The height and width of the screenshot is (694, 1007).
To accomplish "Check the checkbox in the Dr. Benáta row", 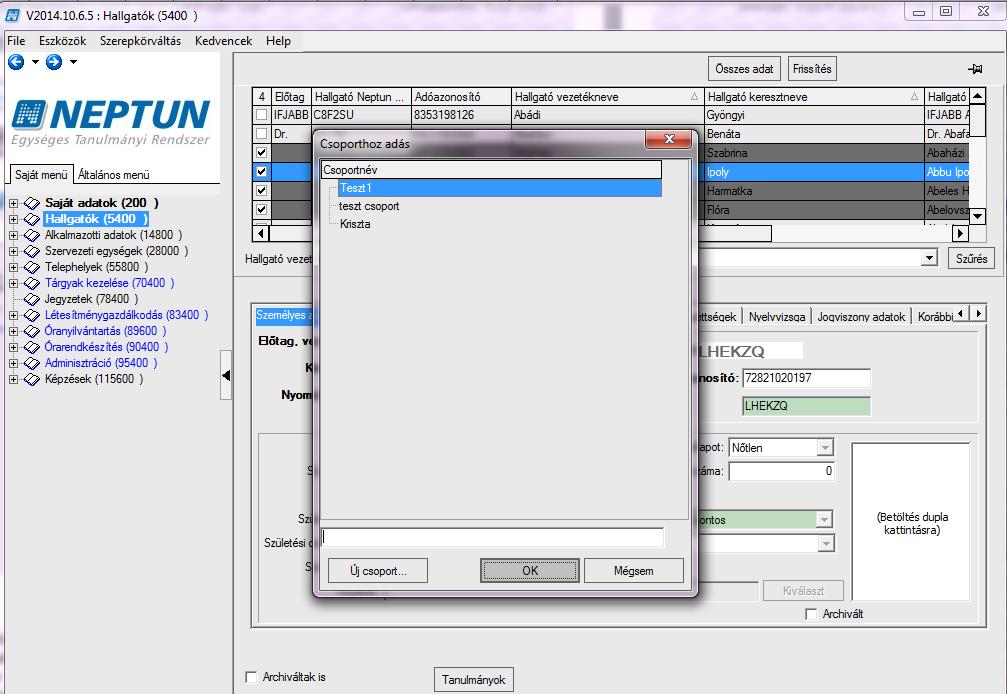I will point(261,134).
